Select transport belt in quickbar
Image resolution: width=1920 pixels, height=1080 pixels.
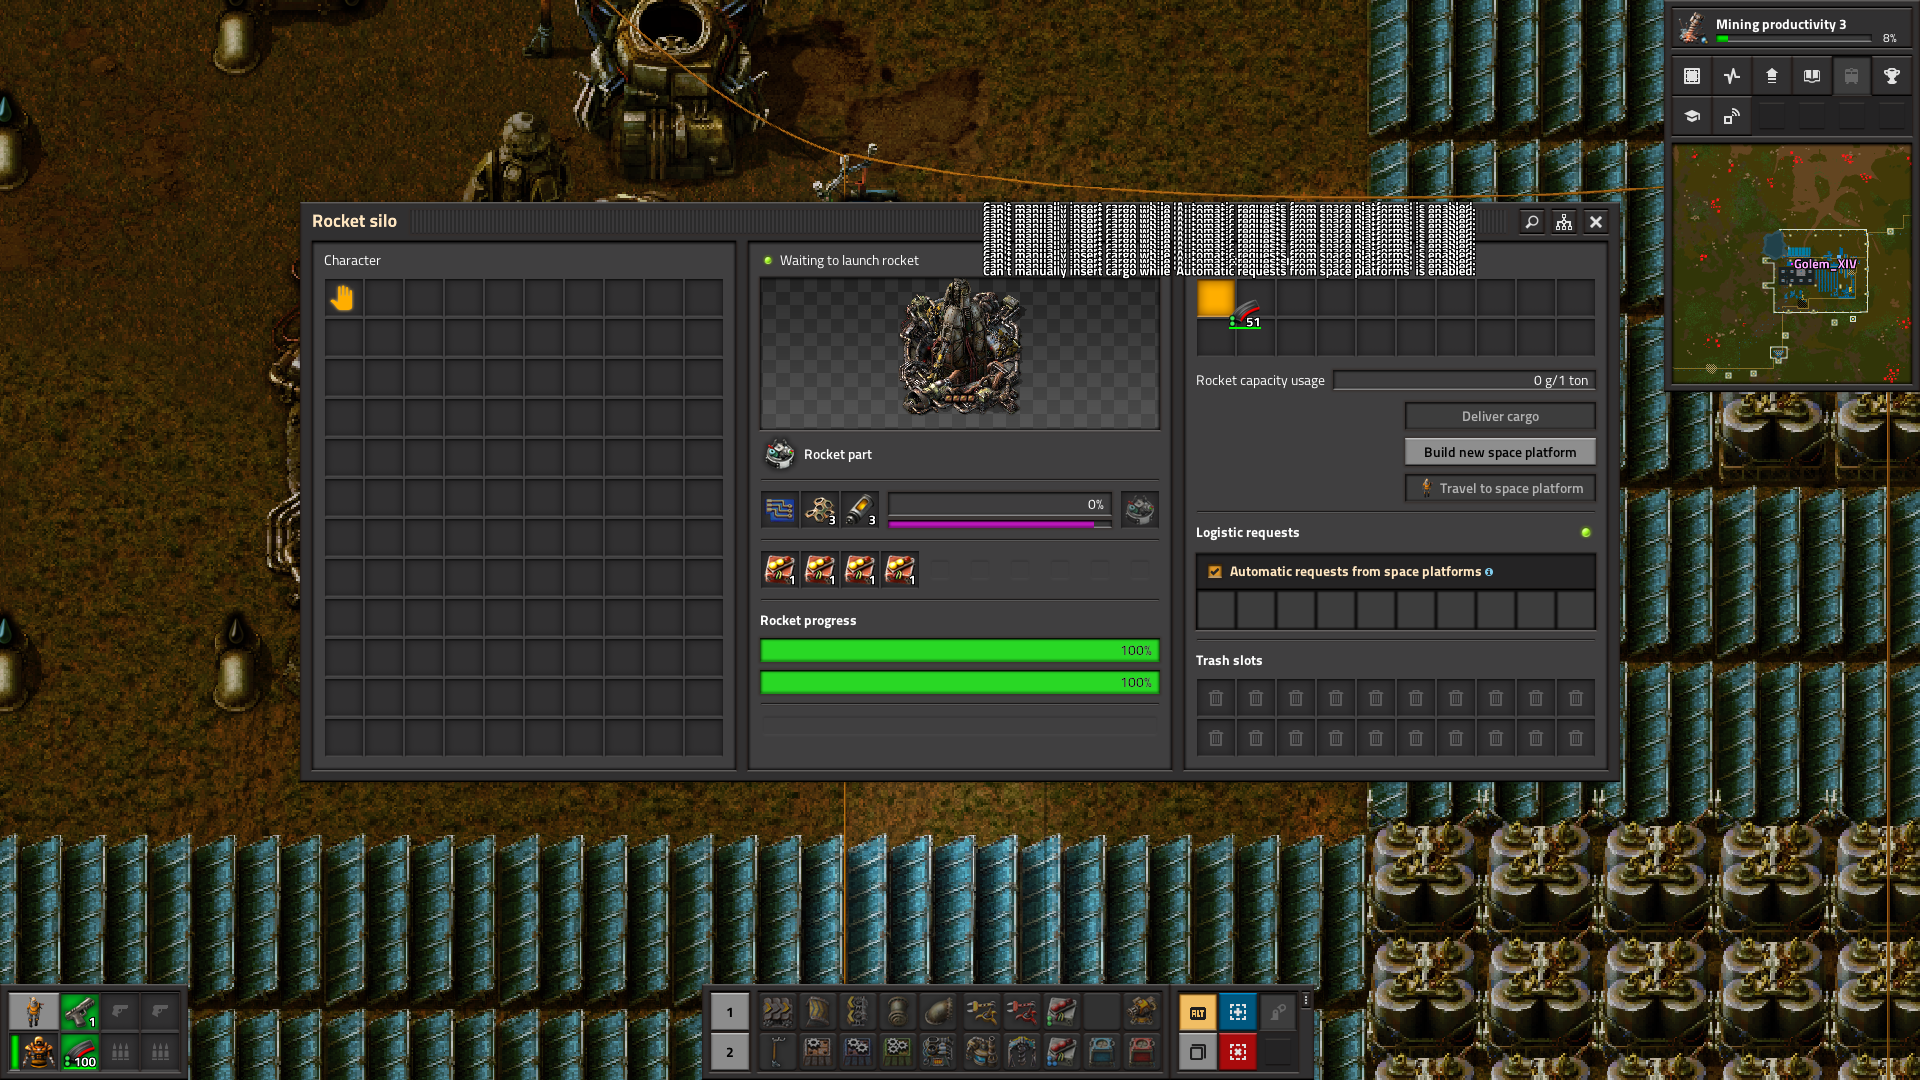tap(778, 1012)
